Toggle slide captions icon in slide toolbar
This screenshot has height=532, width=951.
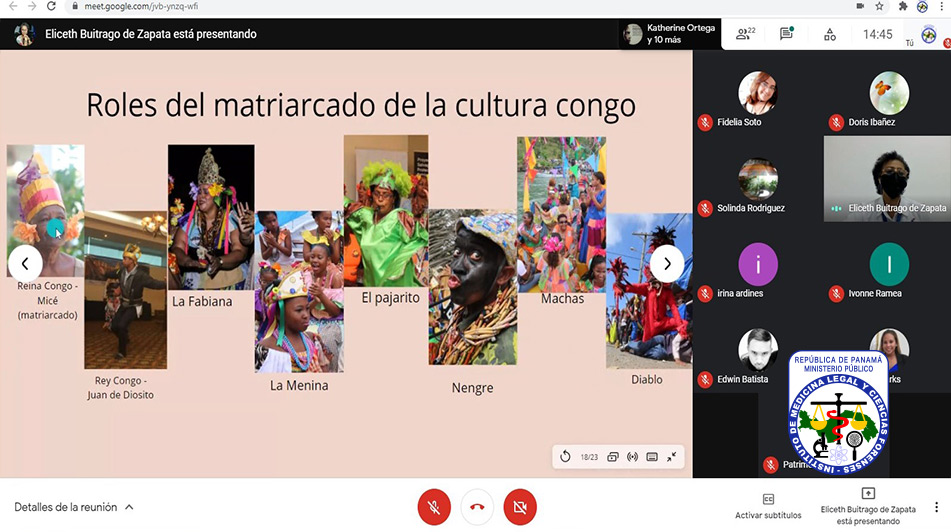click(652, 457)
